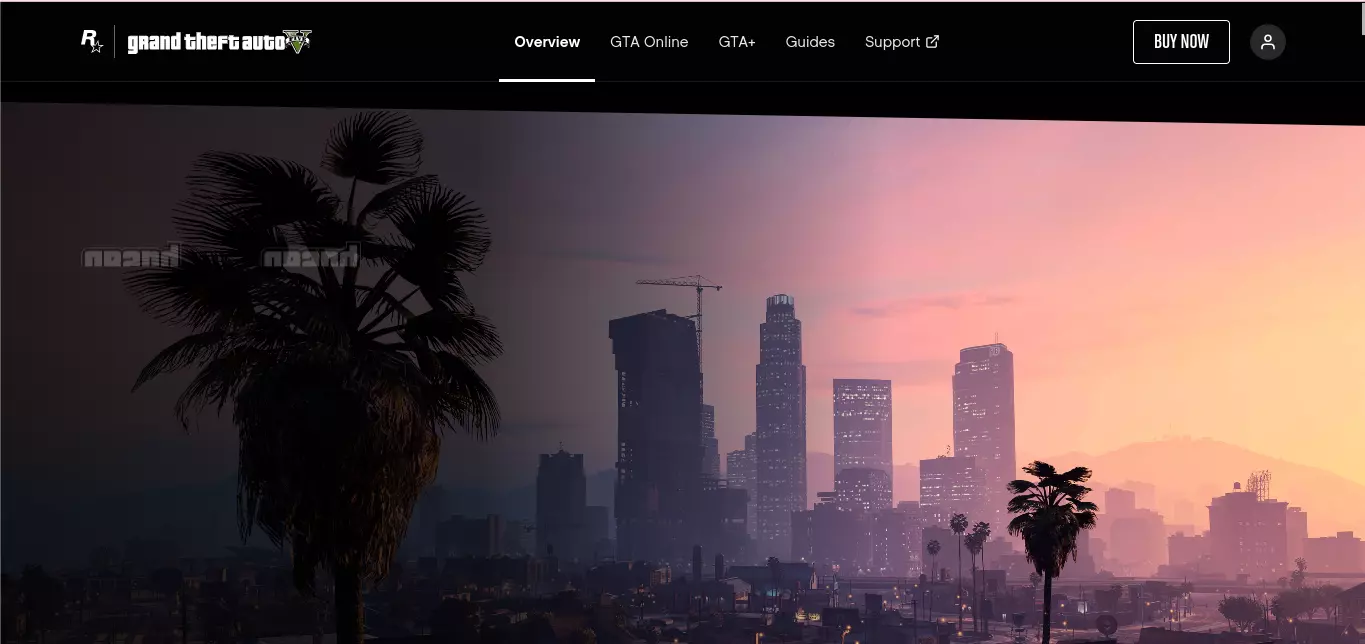Screen dimensions: 1365x644
Task: Open the user account profile icon
Action: click(x=1268, y=42)
